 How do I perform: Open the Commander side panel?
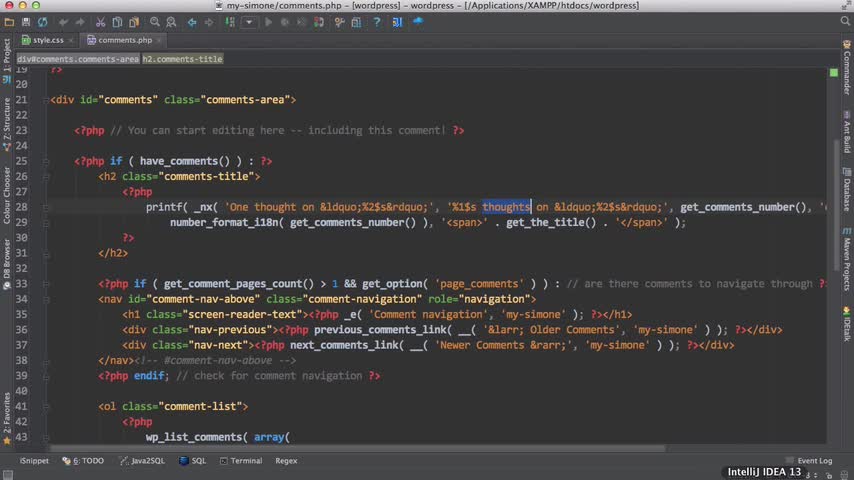(x=847, y=67)
